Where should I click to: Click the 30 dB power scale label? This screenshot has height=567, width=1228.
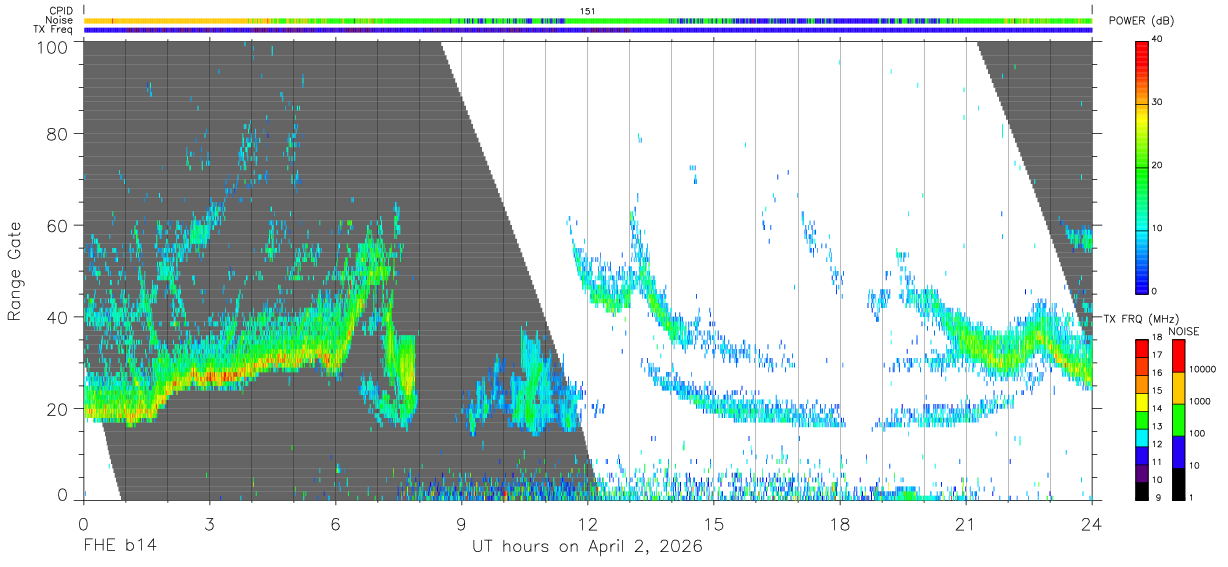[1158, 103]
